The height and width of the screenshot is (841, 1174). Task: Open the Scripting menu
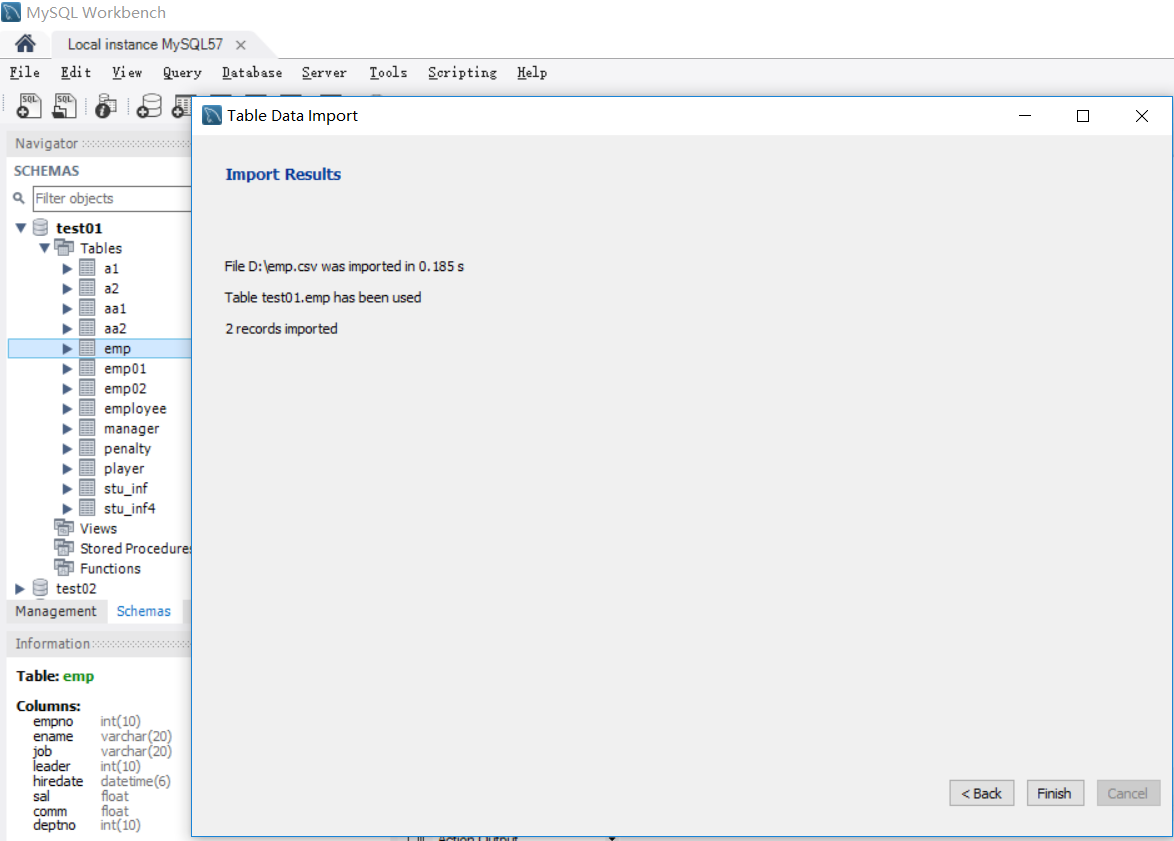tap(462, 73)
